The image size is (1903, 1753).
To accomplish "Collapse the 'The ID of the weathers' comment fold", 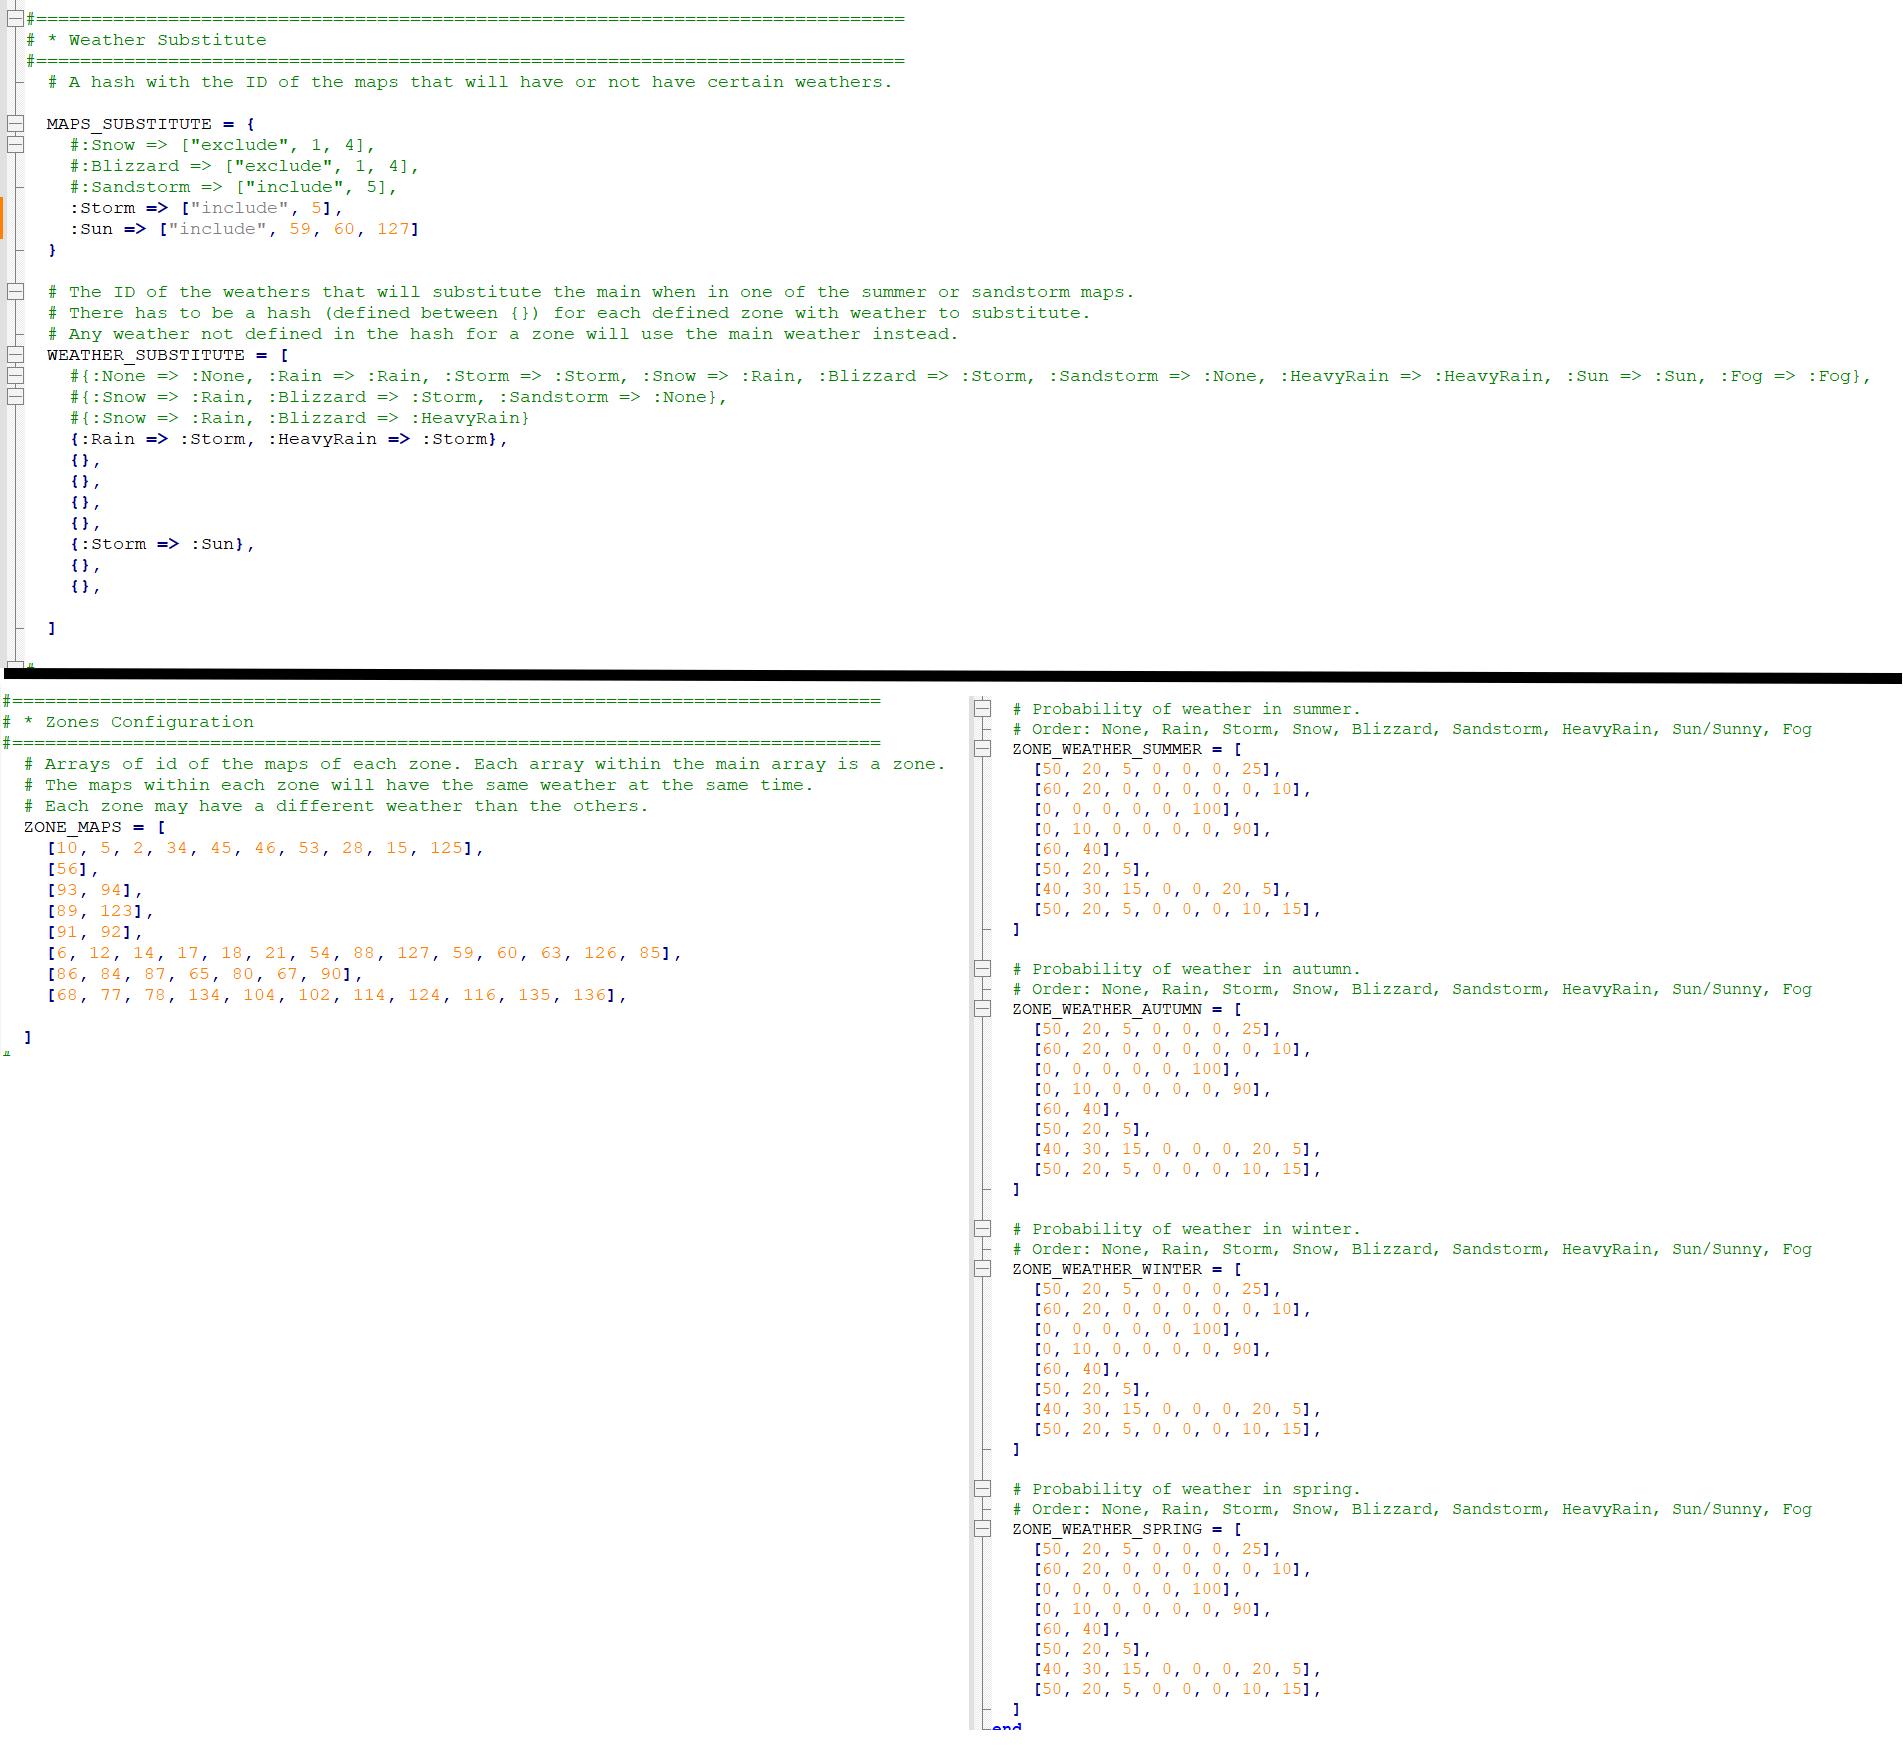I will [x=15, y=292].
